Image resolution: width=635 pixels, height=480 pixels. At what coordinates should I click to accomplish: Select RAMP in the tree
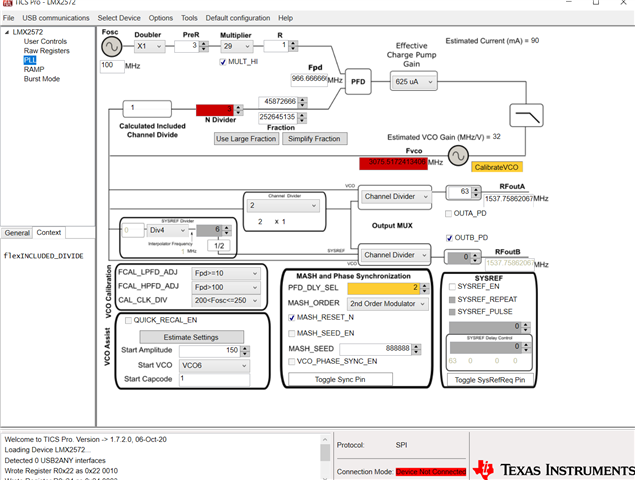click(34, 70)
